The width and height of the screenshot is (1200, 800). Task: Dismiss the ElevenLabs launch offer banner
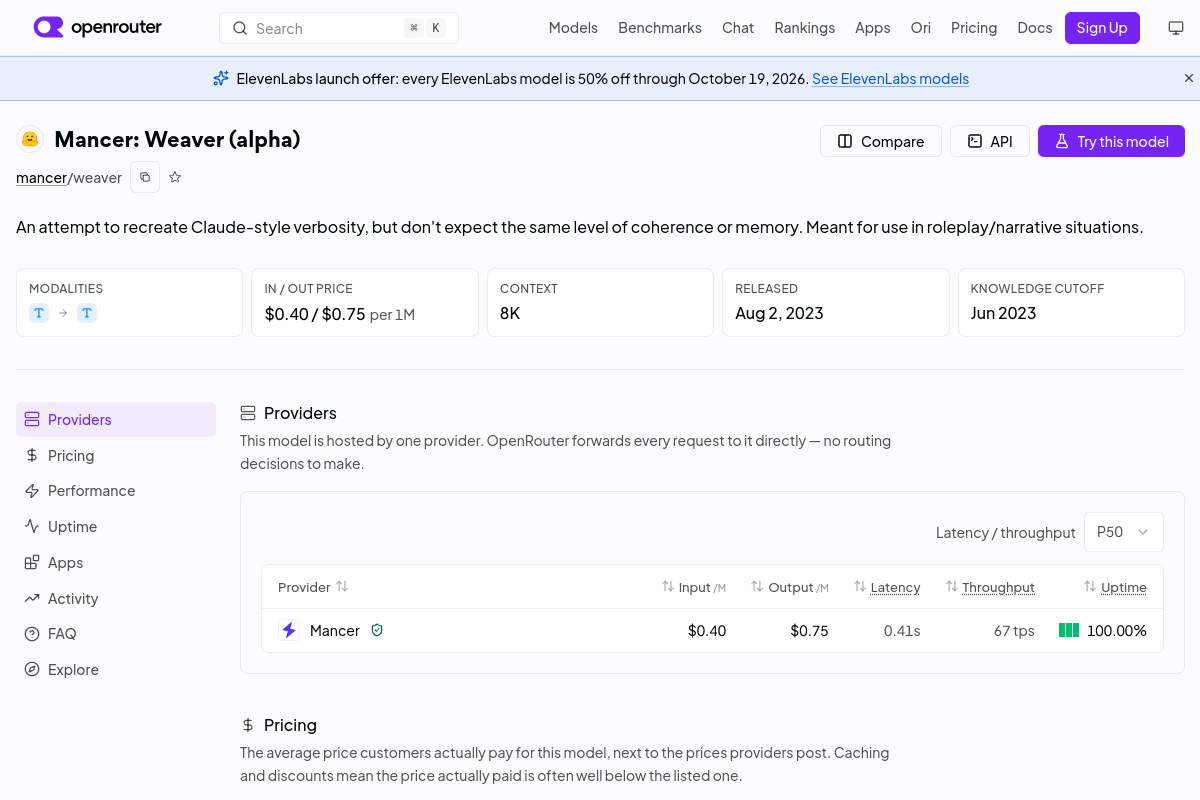(x=1189, y=78)
